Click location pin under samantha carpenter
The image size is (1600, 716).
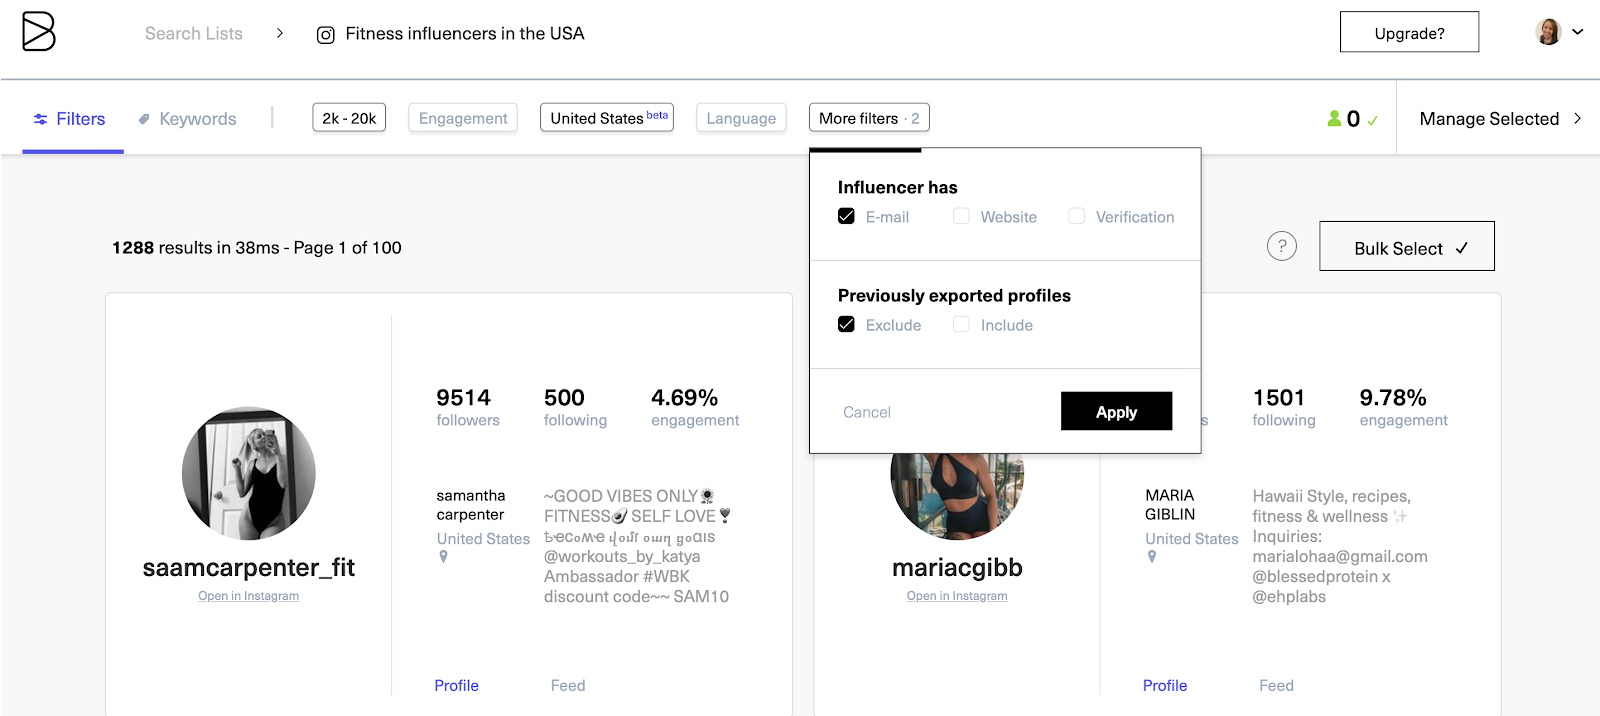click(443, 557)
